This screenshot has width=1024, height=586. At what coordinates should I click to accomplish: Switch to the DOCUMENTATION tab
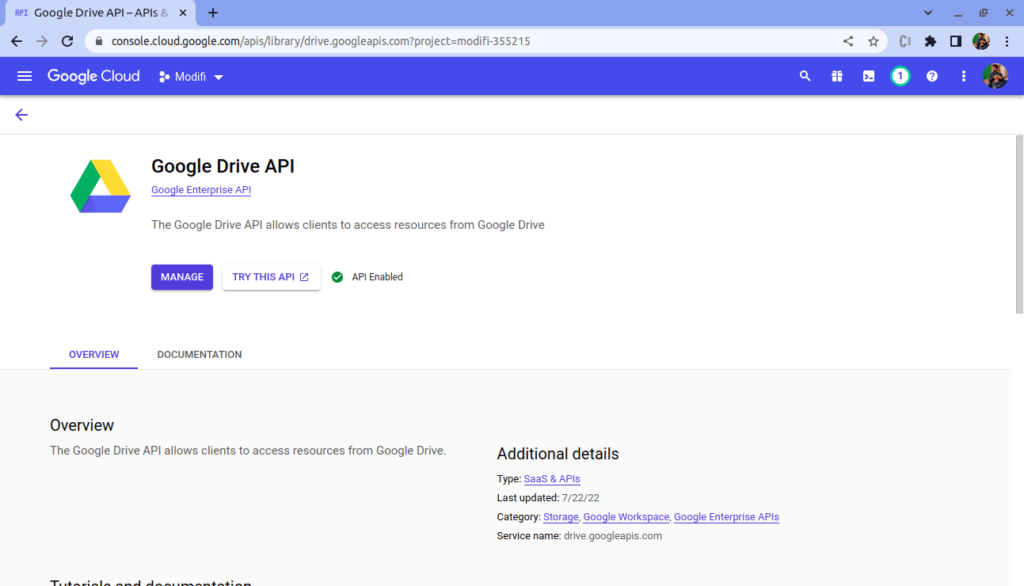199,355
